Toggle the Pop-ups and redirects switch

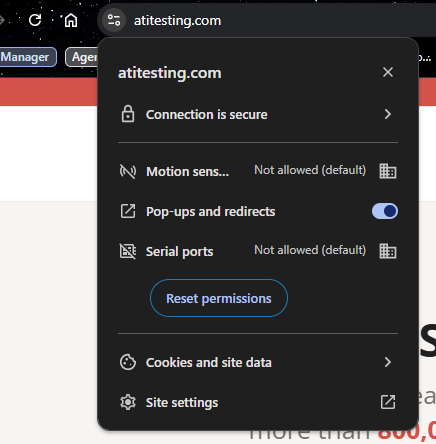(385, 211)
